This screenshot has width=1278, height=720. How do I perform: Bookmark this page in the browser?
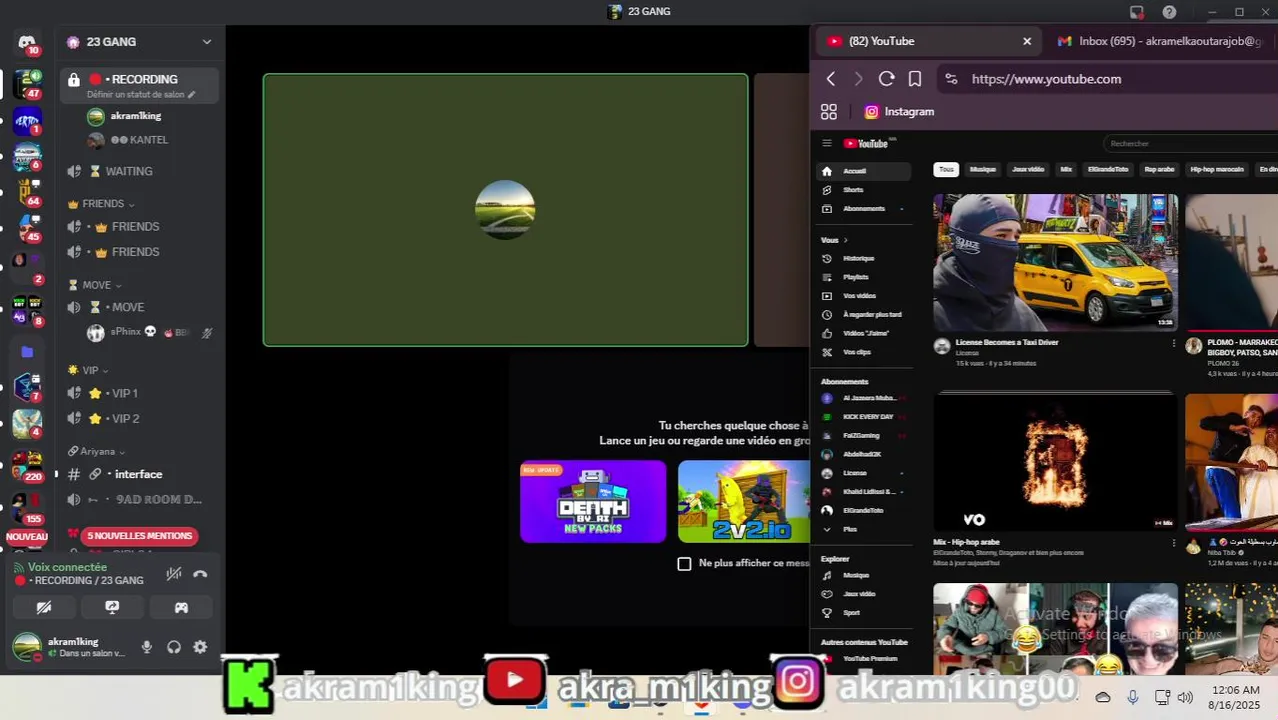click(914, 79)
